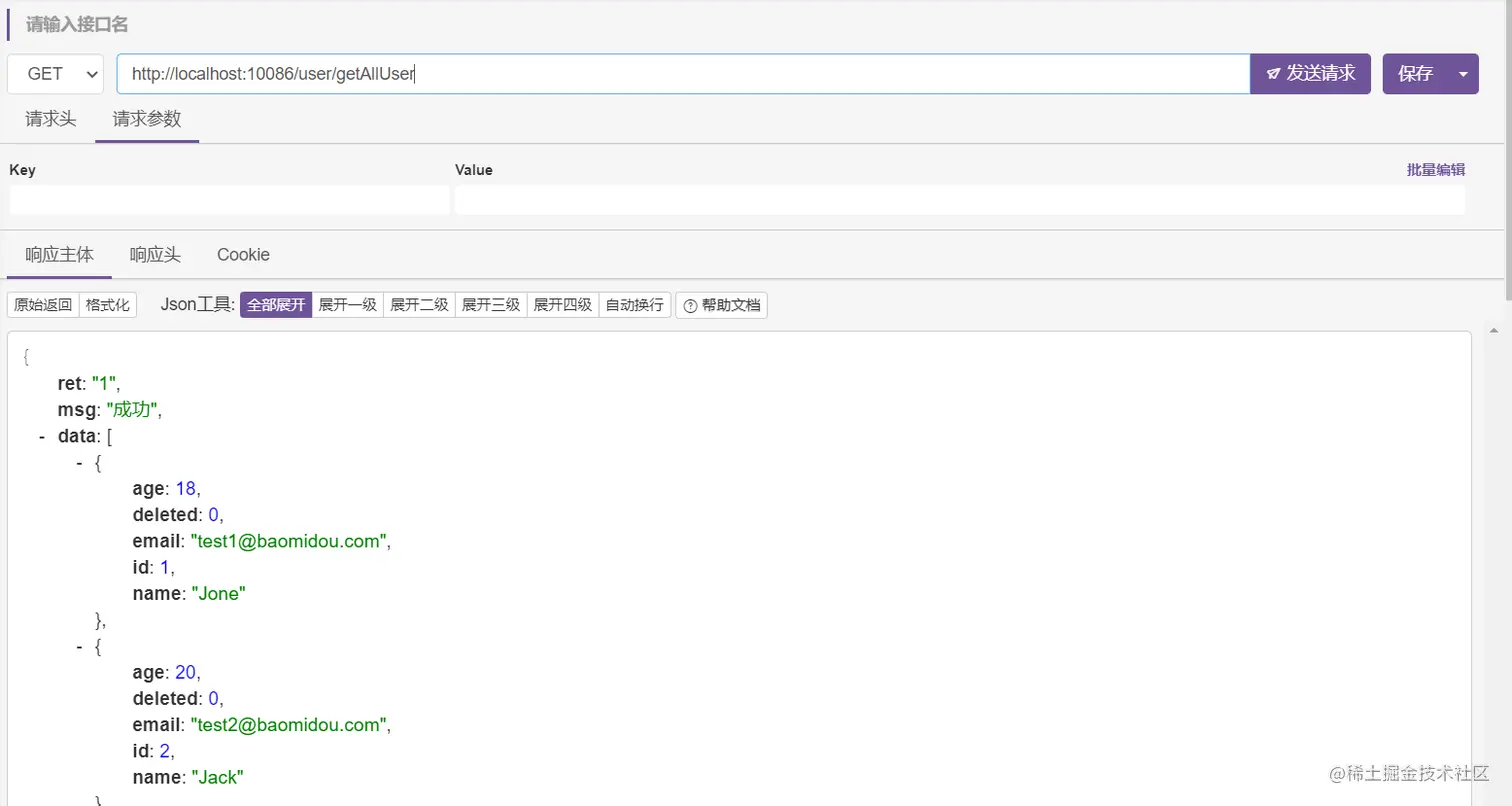Open the GET request method dropdown

[x=56, y=74]
